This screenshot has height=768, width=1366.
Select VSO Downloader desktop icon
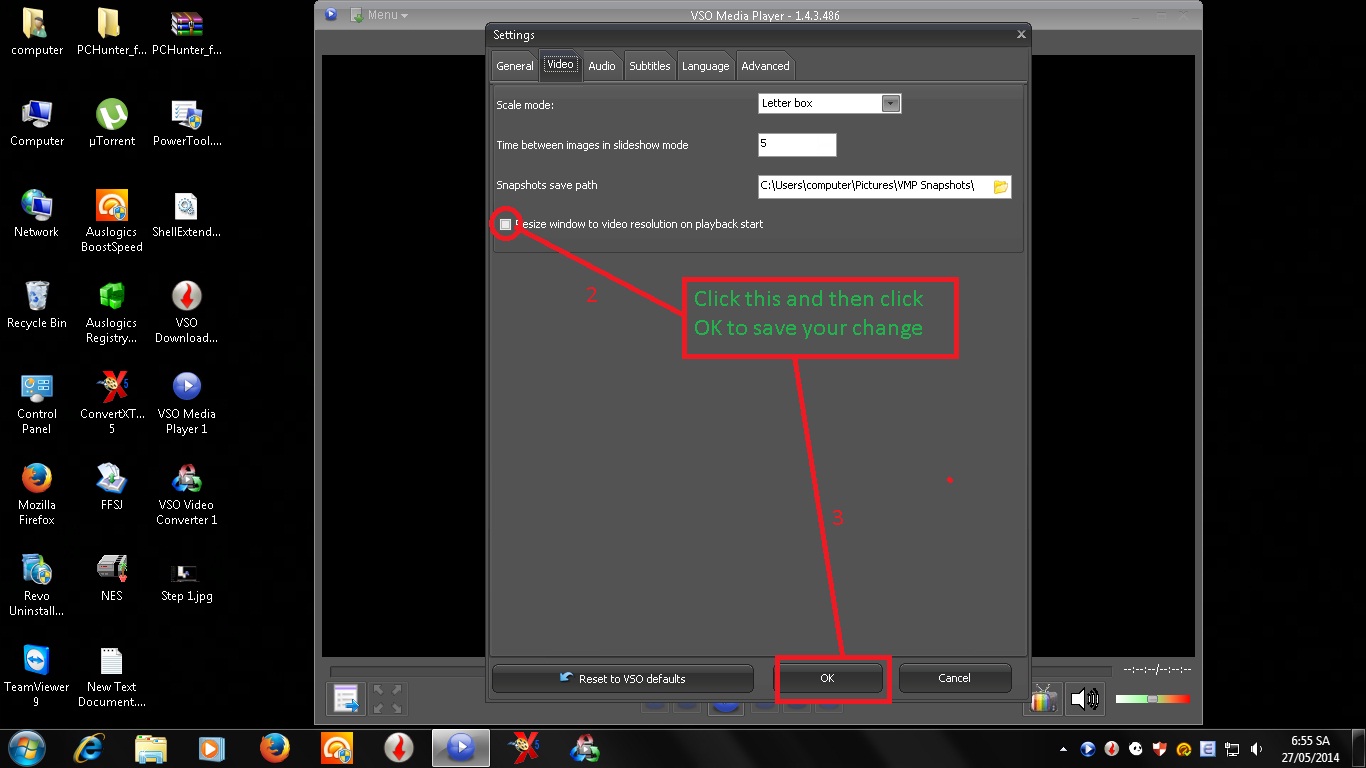(x=186, y=312)
